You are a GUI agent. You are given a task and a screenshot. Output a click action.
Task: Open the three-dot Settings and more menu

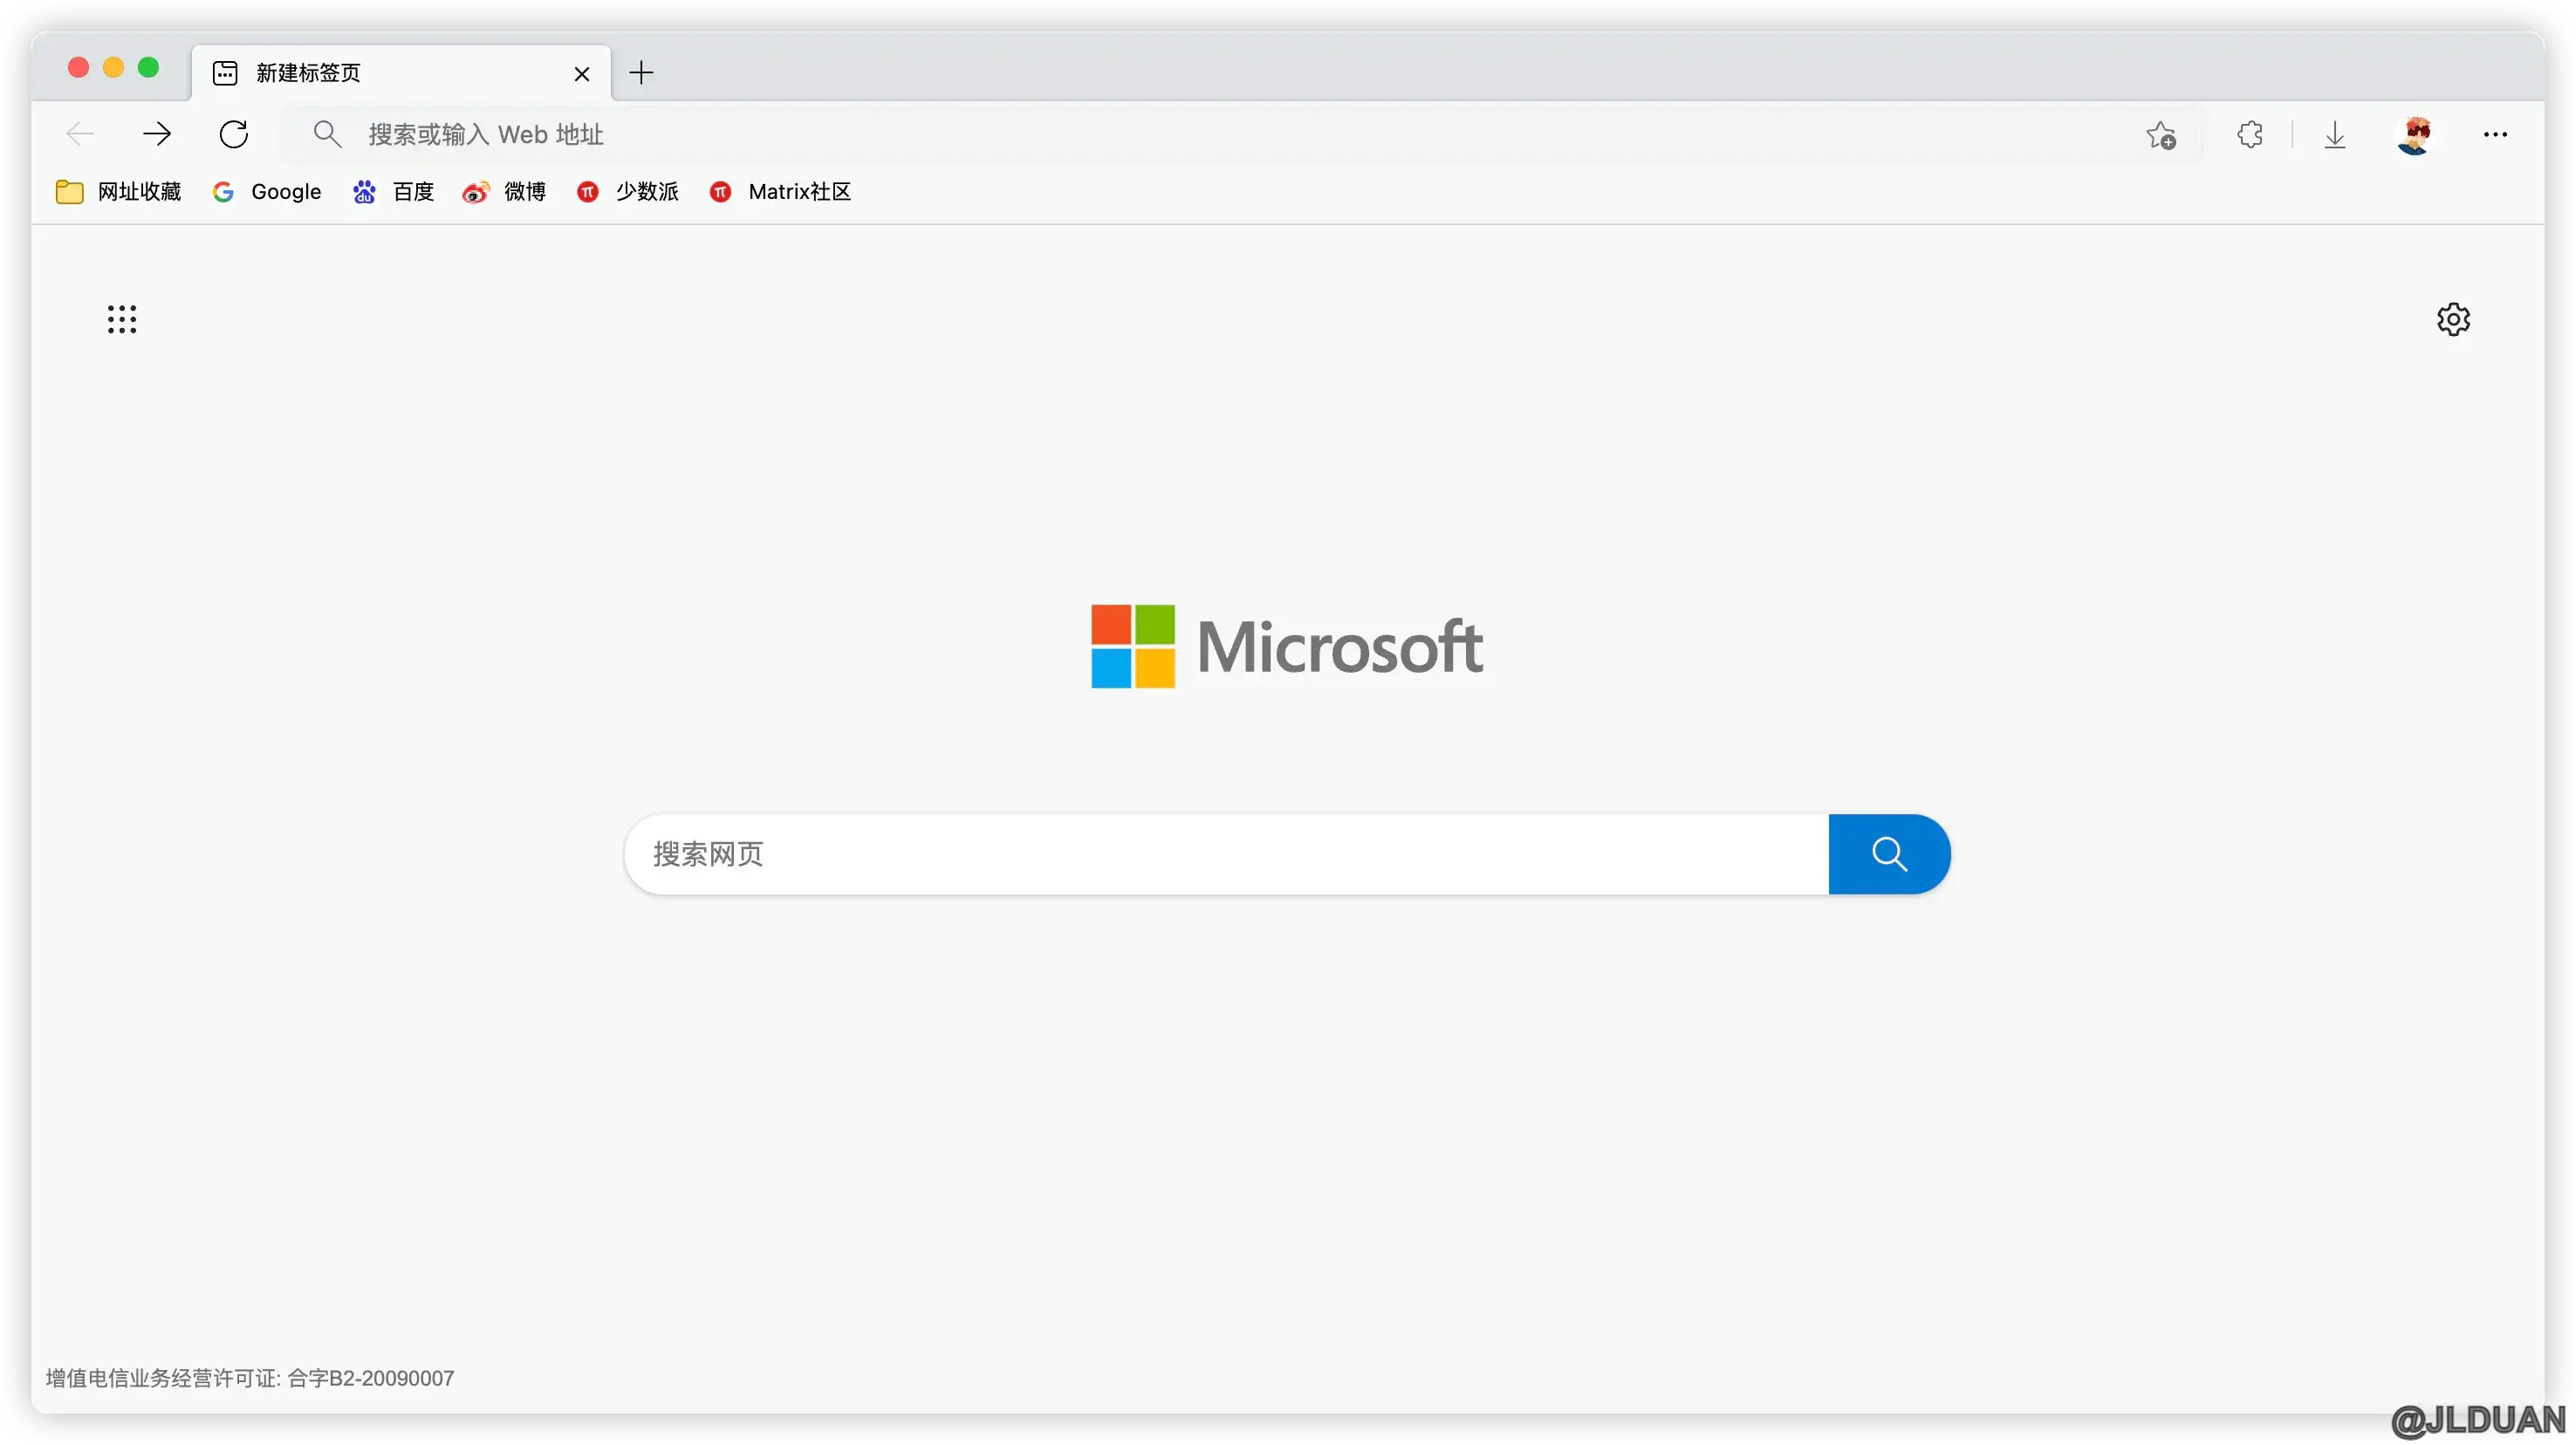(2496, 134)
